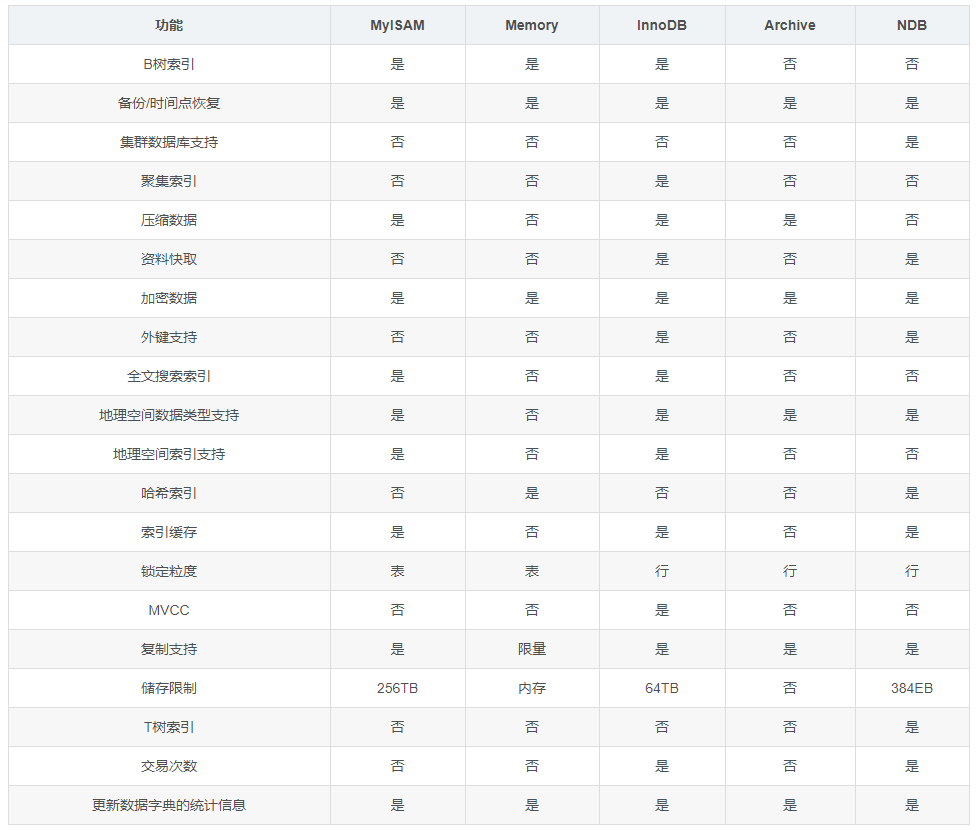Screen dimensions: 976x831
Task: Click the 功能 column header
Action: click(169, 26)
